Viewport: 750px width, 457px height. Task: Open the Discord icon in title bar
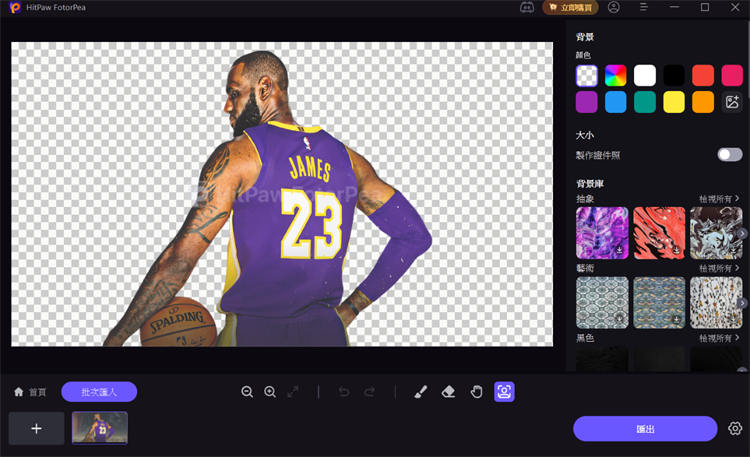[527, 8]
